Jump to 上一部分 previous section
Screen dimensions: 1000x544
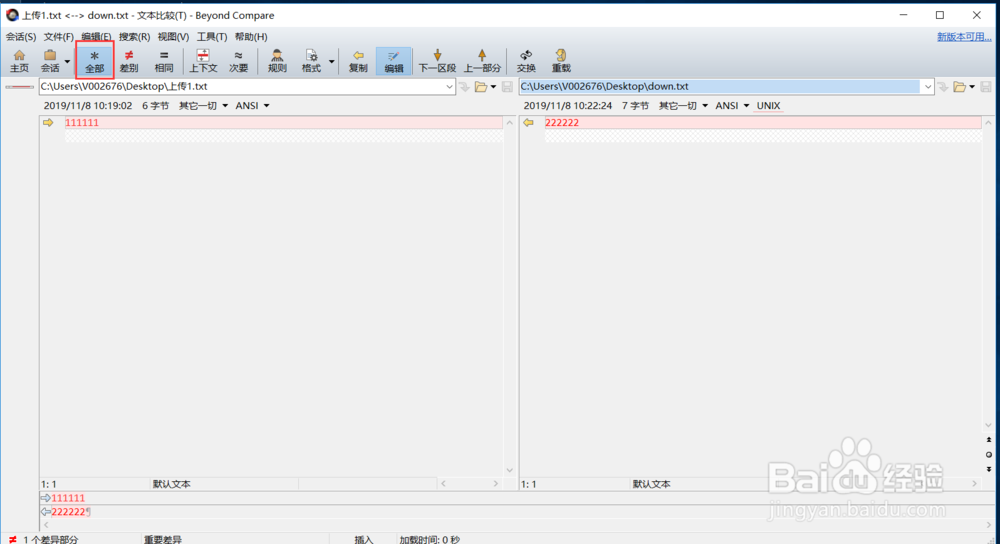pos(482,61)
